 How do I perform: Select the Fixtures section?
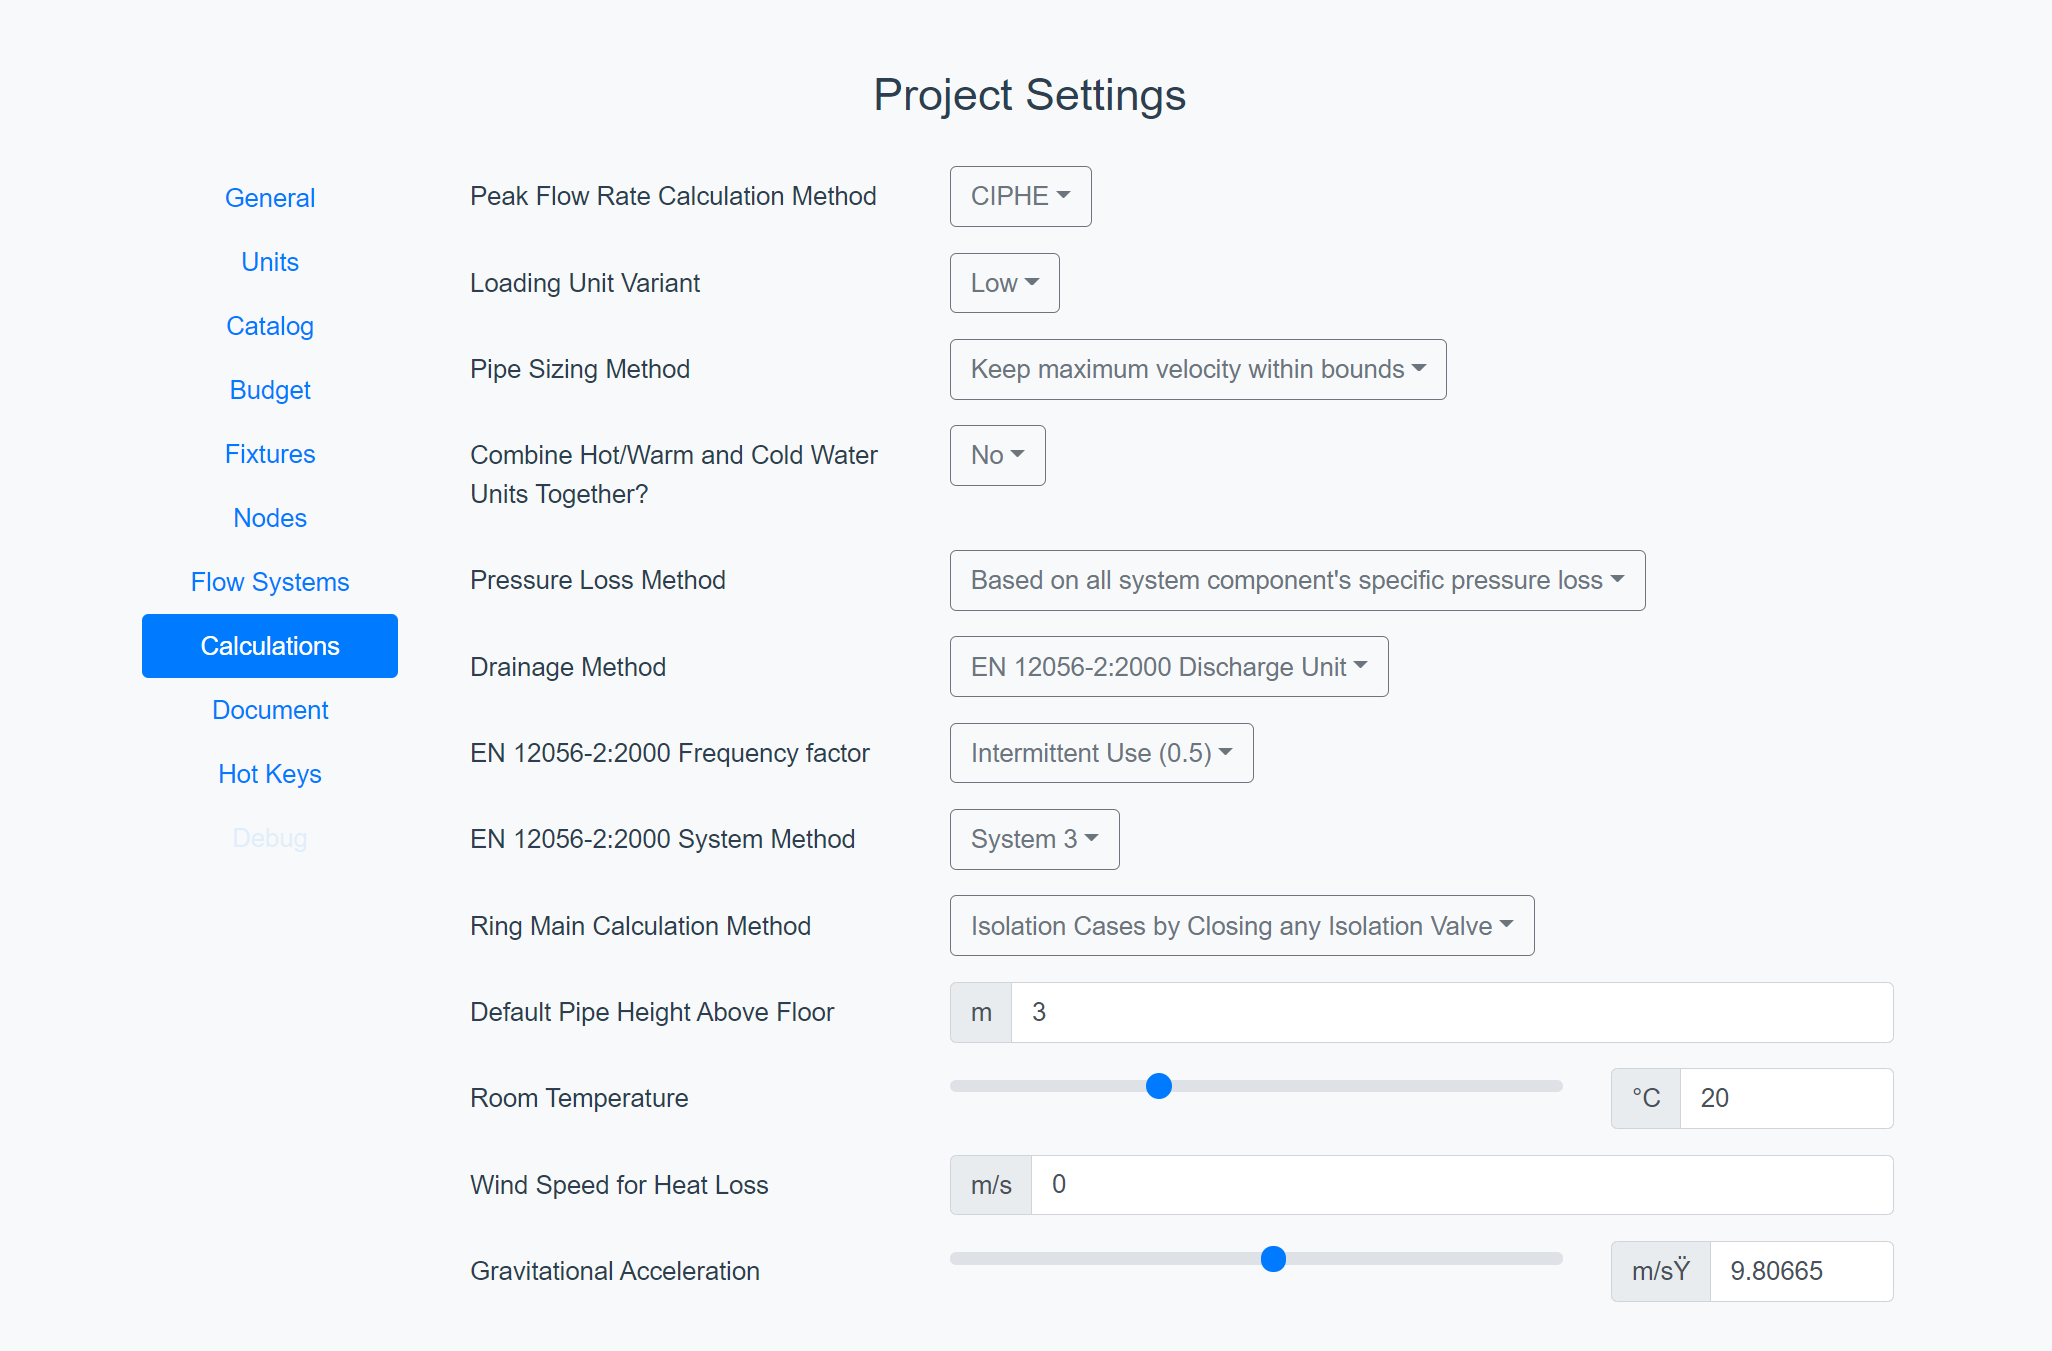click(x=269, y=454)
